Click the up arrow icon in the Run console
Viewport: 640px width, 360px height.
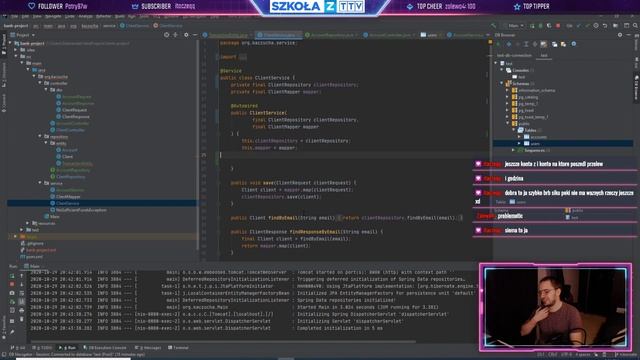22,276
